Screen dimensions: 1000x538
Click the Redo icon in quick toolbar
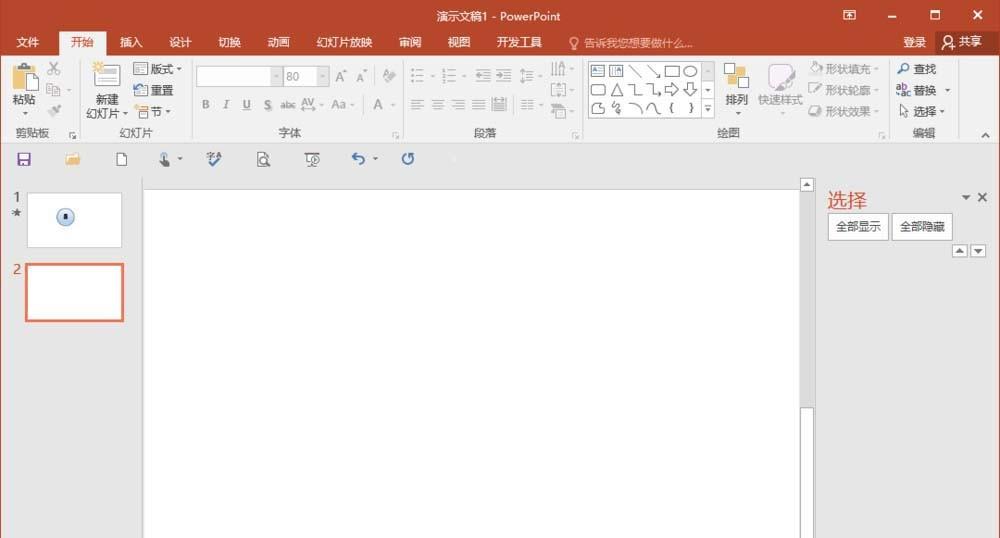coord(407,159)
